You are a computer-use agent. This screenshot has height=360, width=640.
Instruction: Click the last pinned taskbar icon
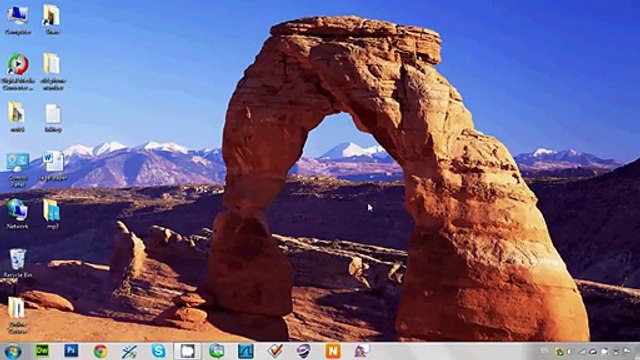[x=362, y=351]
